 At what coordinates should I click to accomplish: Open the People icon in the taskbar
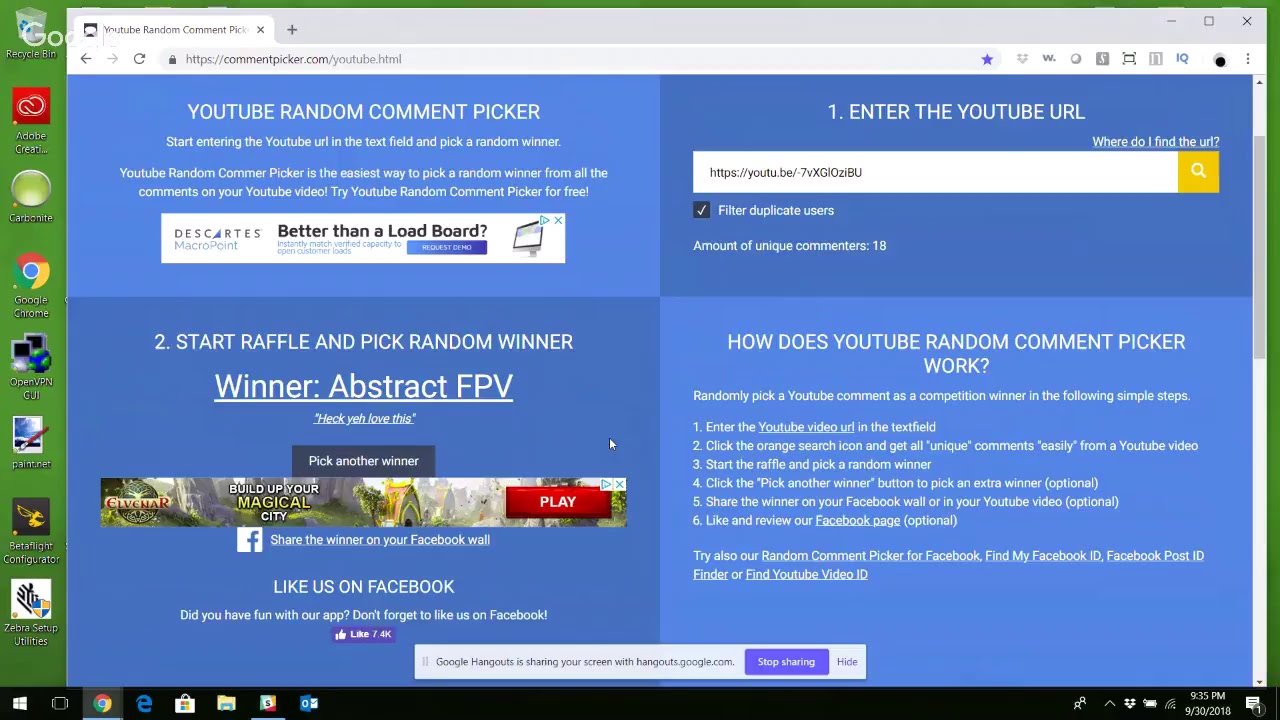tap(1080, 704)
